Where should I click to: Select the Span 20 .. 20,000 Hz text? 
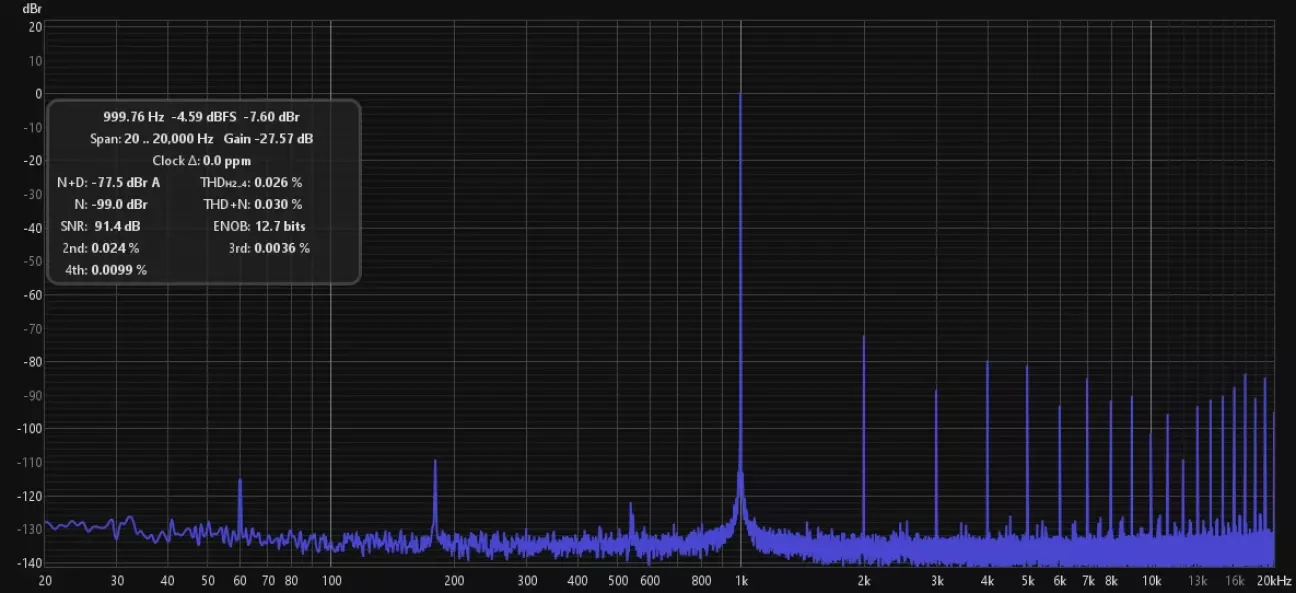[x=151, y=139]
